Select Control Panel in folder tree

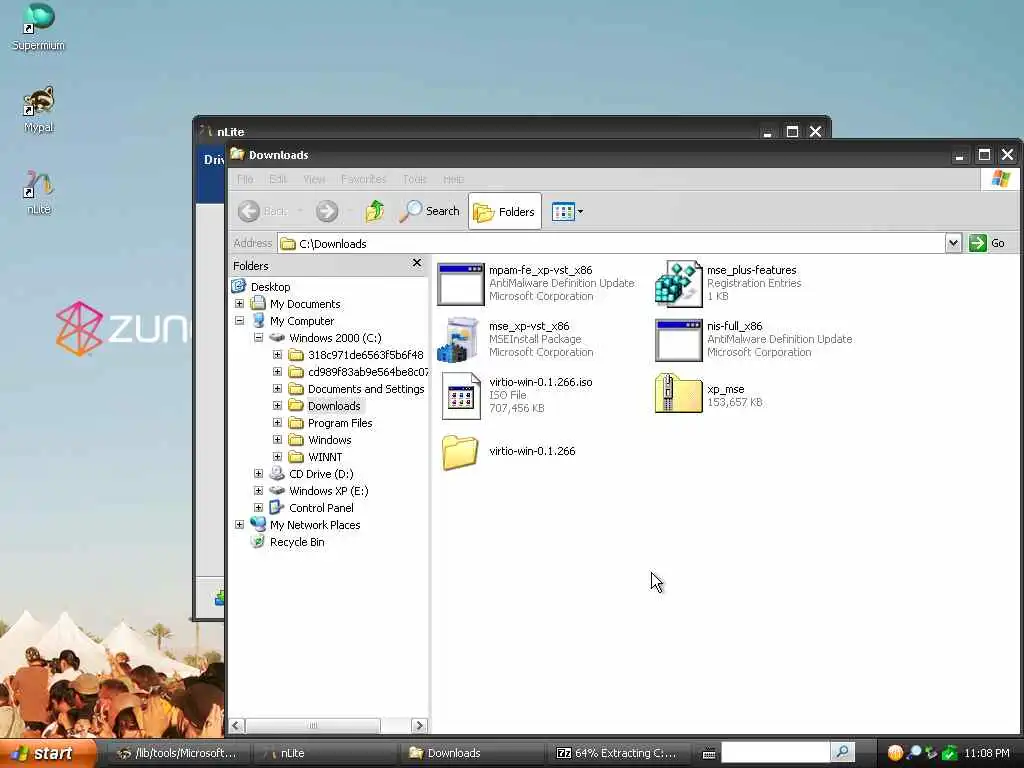click(321, 507)
